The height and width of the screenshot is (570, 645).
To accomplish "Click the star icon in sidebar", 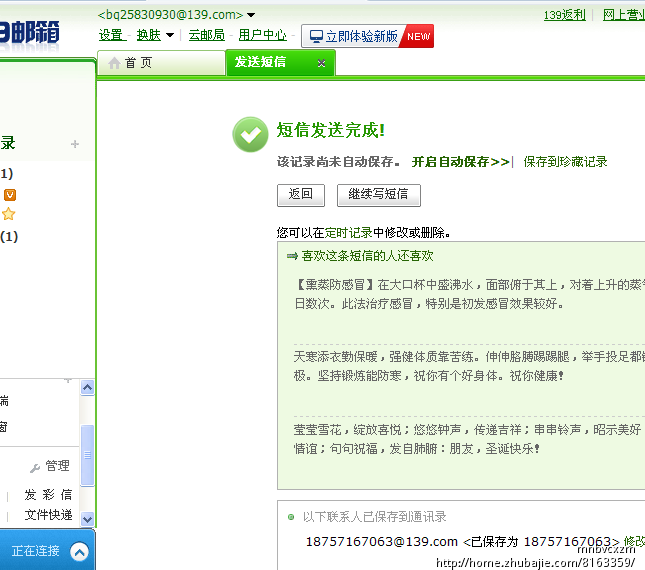I will click(x=9, y=214).
